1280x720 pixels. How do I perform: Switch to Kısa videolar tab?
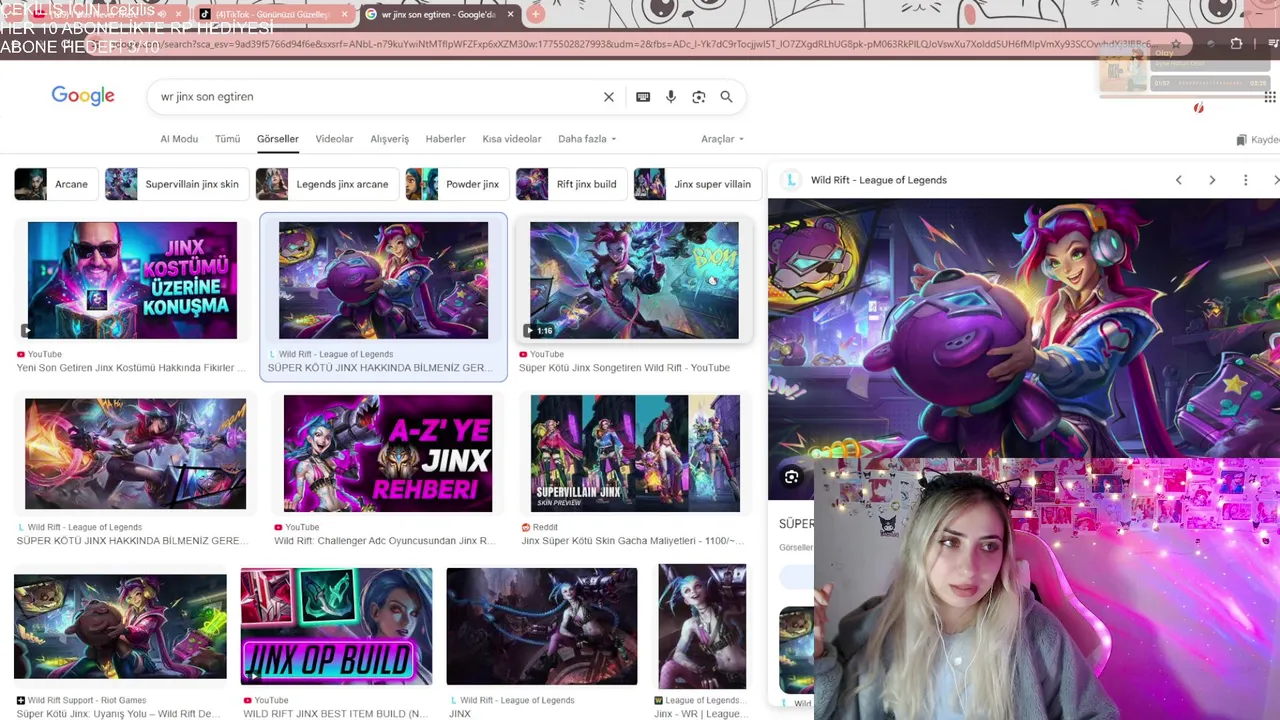tap(511, 139)
